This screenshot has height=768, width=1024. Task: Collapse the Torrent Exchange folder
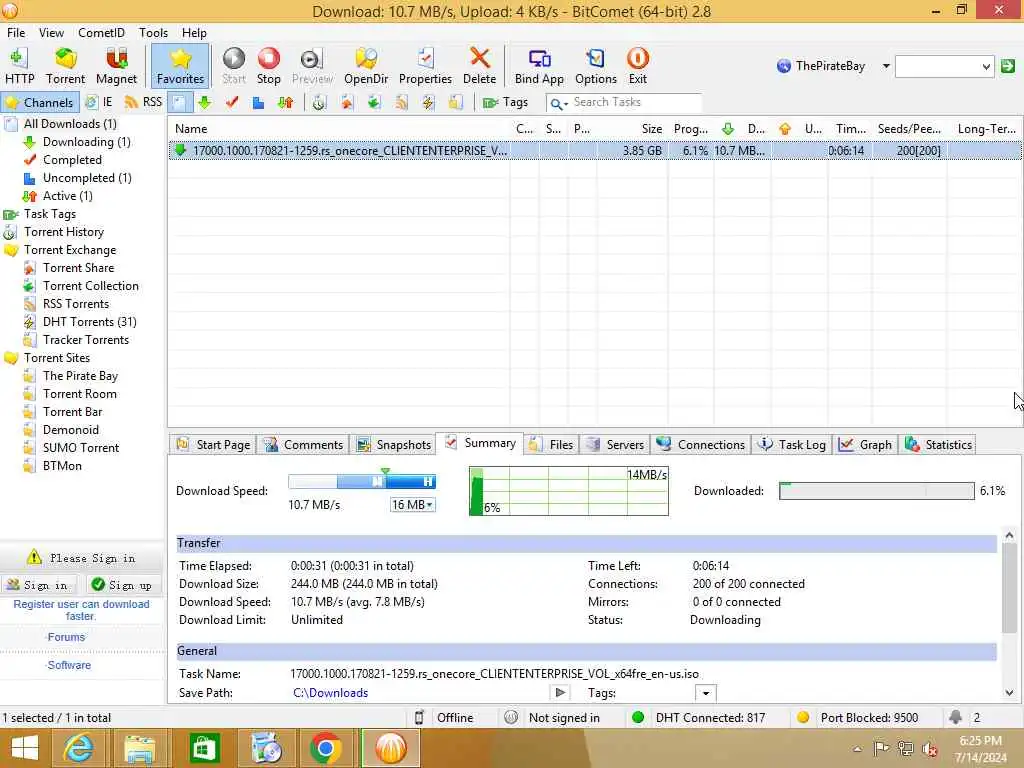(10, 250)
